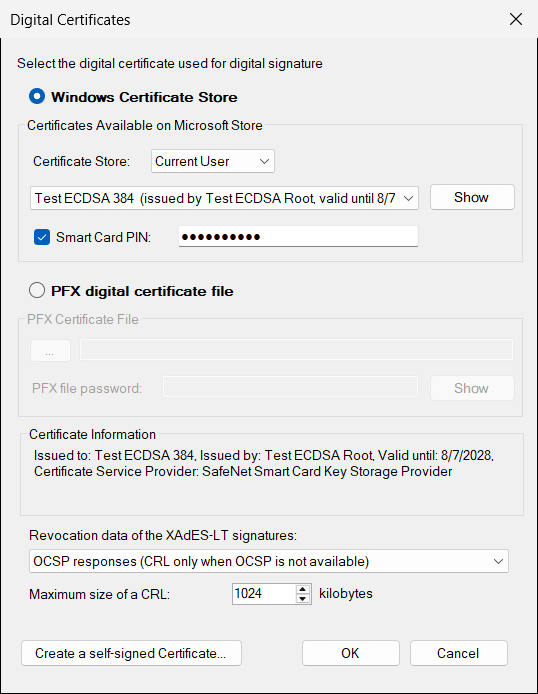Click the 'Certificate Information' group label

tap(92, 434)
